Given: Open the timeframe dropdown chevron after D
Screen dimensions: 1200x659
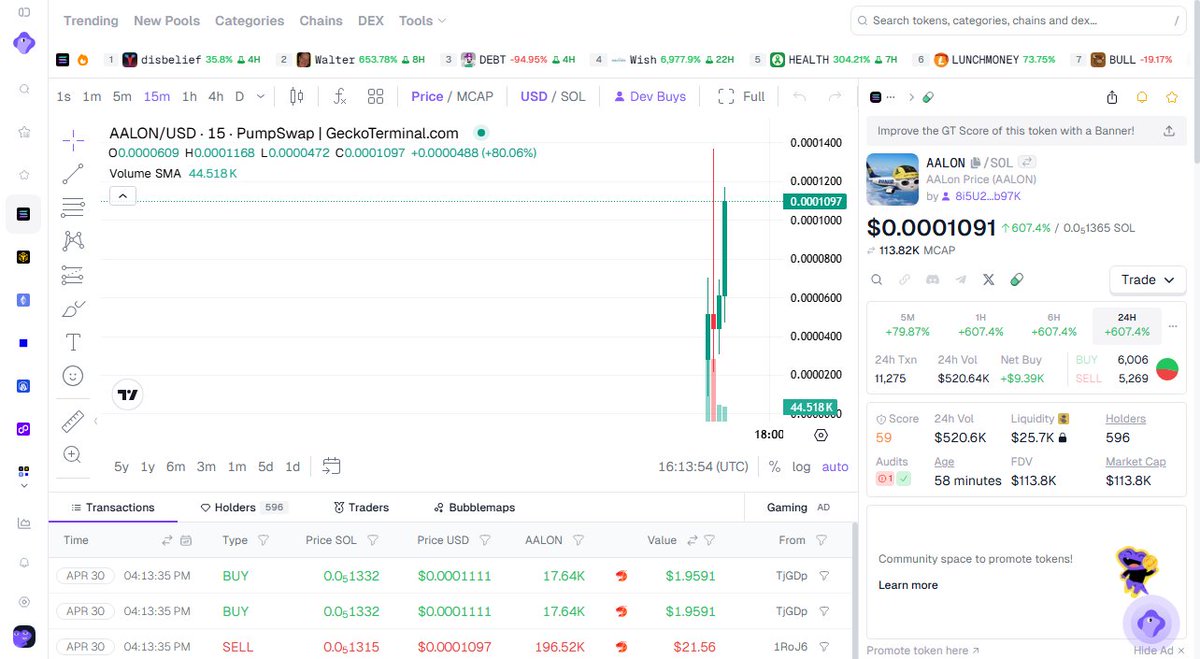Looking at the screenshot, I should pyautogui.click(x=261, y=96).
